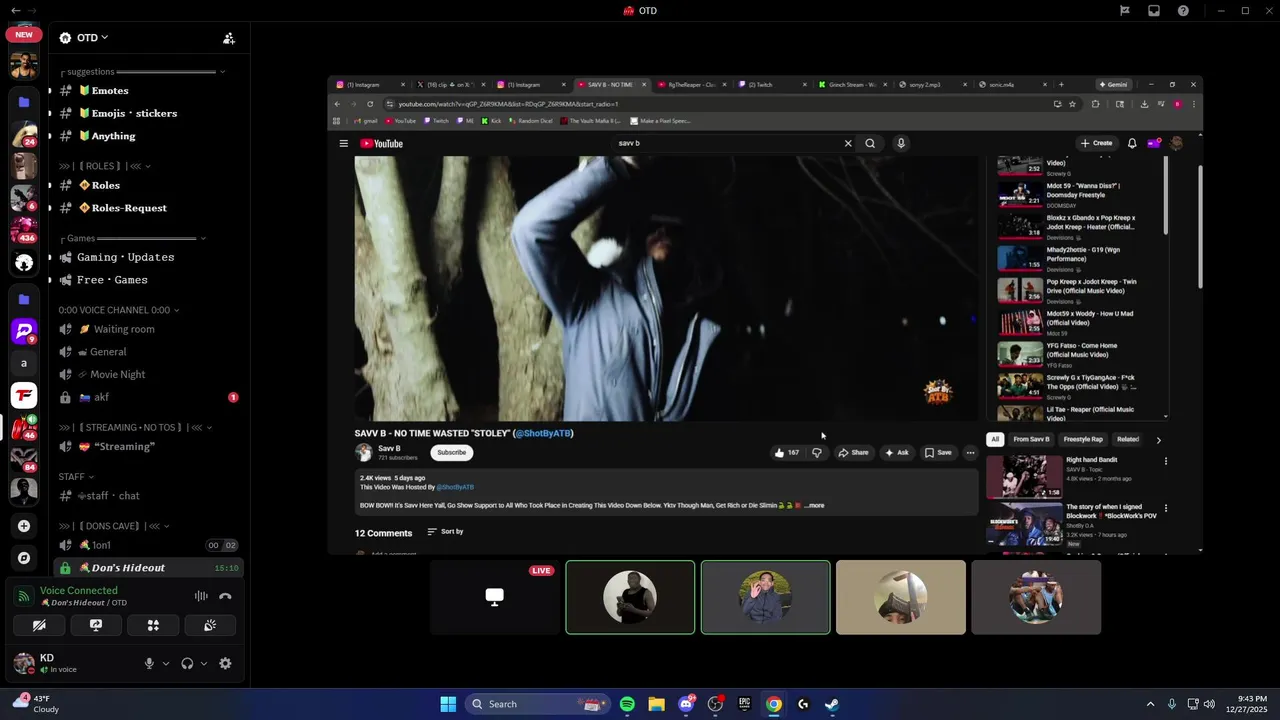
Task: Open more actions ellipsis under video
Action: (970, 453)
